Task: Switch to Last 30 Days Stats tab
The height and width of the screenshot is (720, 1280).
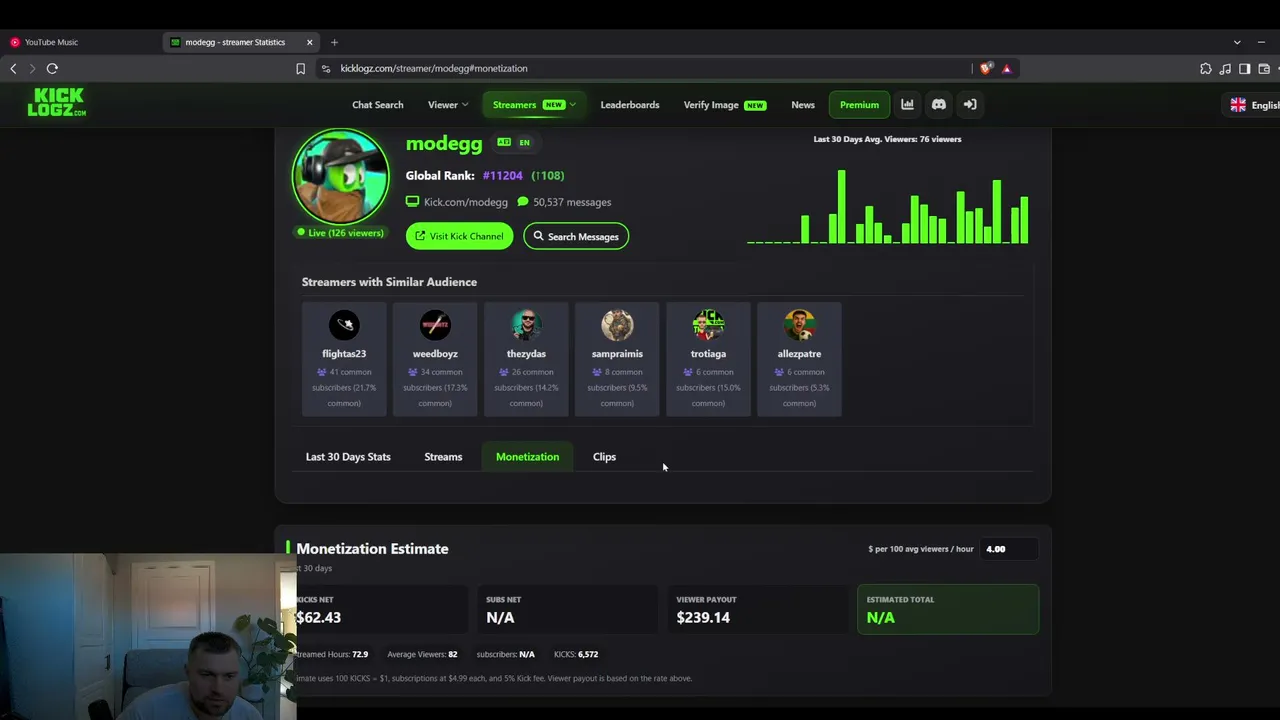Action: [348, 457]
